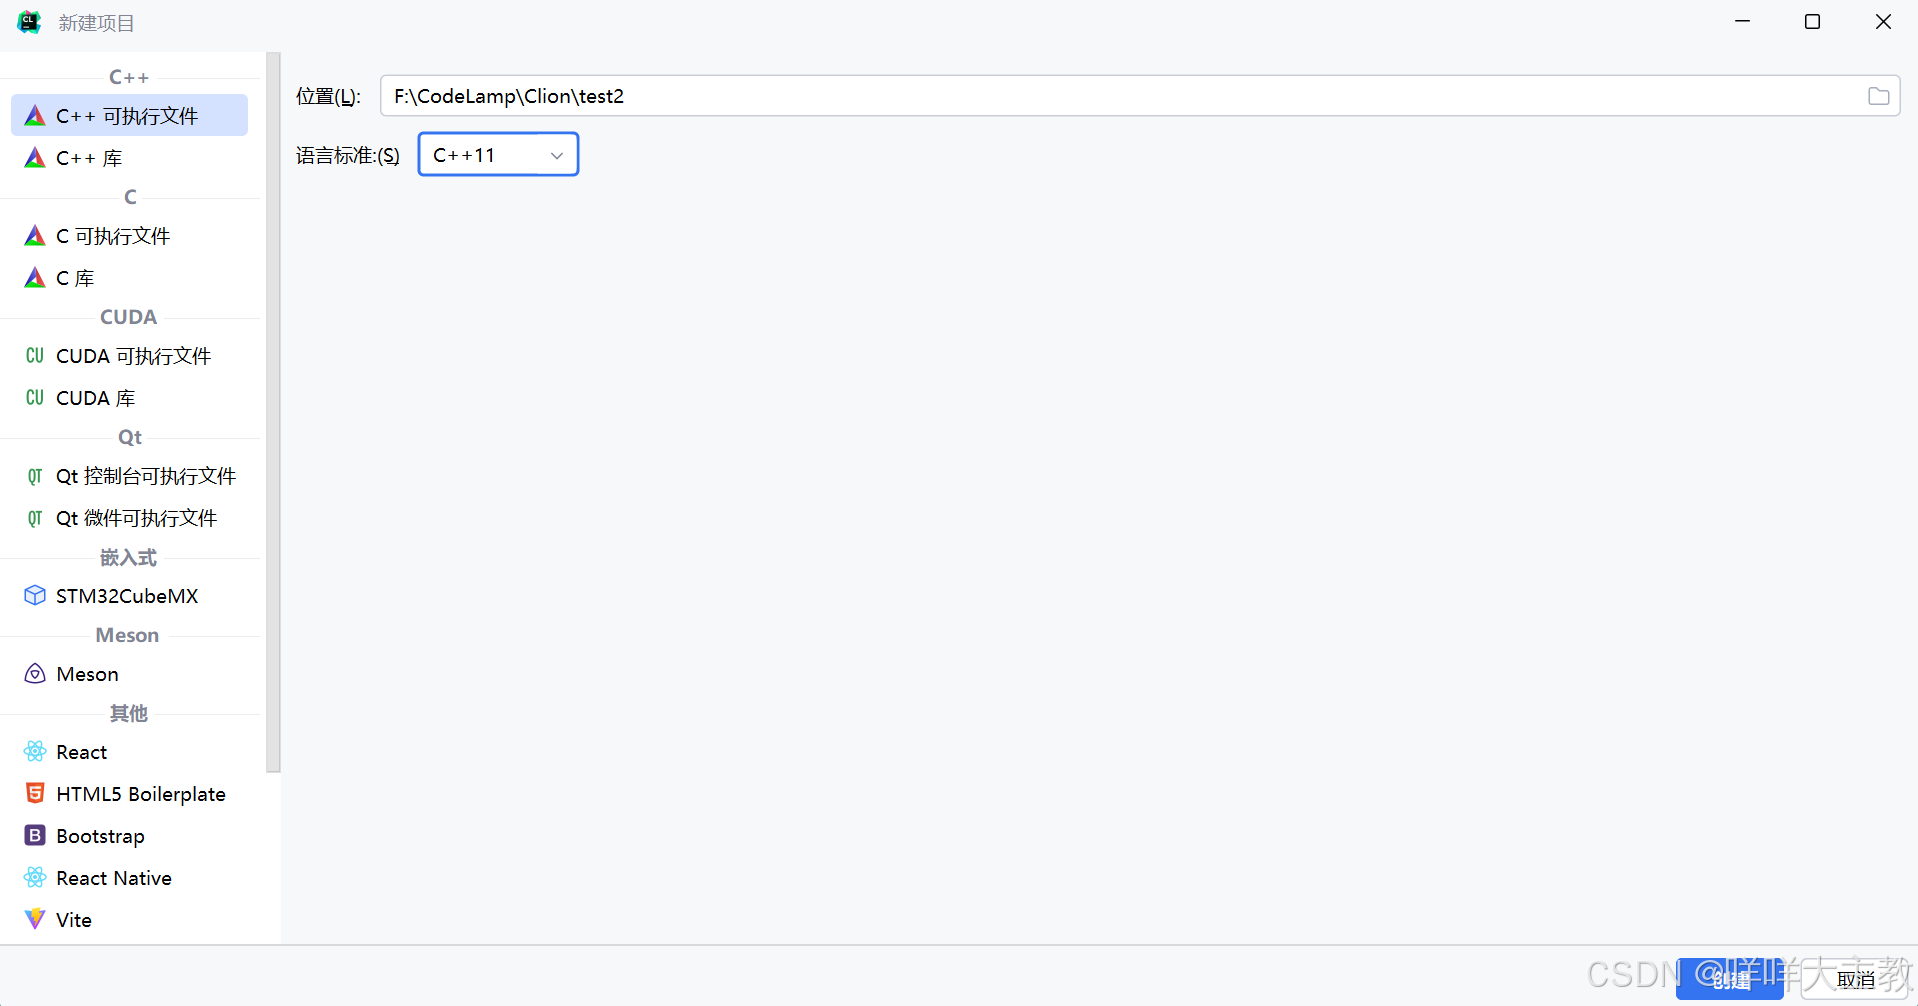This screenshot has width=1918, height=1006.
Task: Choose the HTML5 Boilerplate shield icon
Action: click(35, 794)
